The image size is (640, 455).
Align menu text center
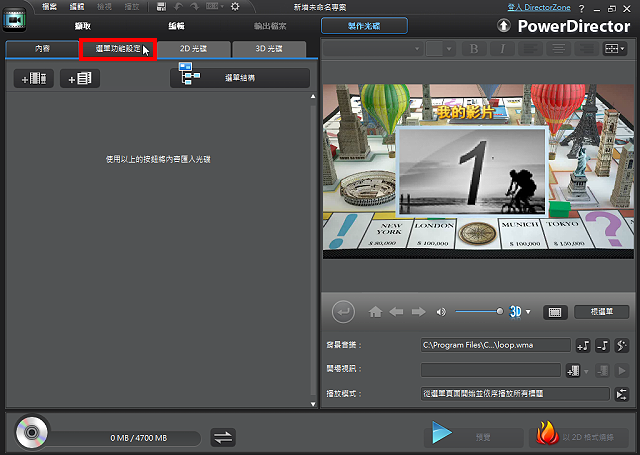pyautogui.click(x=558, y=49)
